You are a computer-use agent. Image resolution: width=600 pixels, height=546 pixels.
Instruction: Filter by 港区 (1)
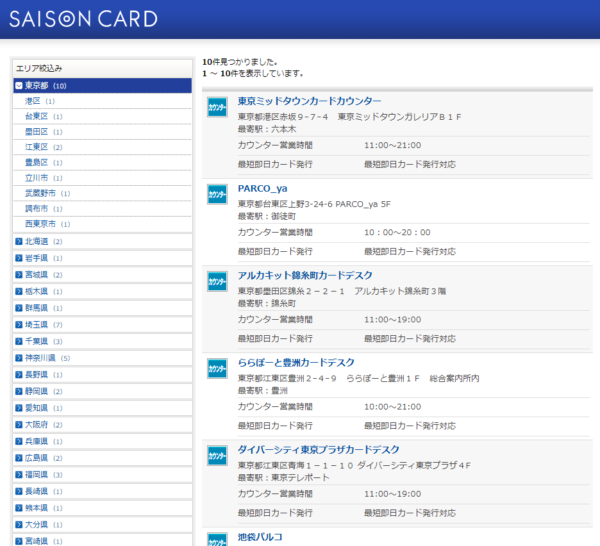[x=103, y=101]
